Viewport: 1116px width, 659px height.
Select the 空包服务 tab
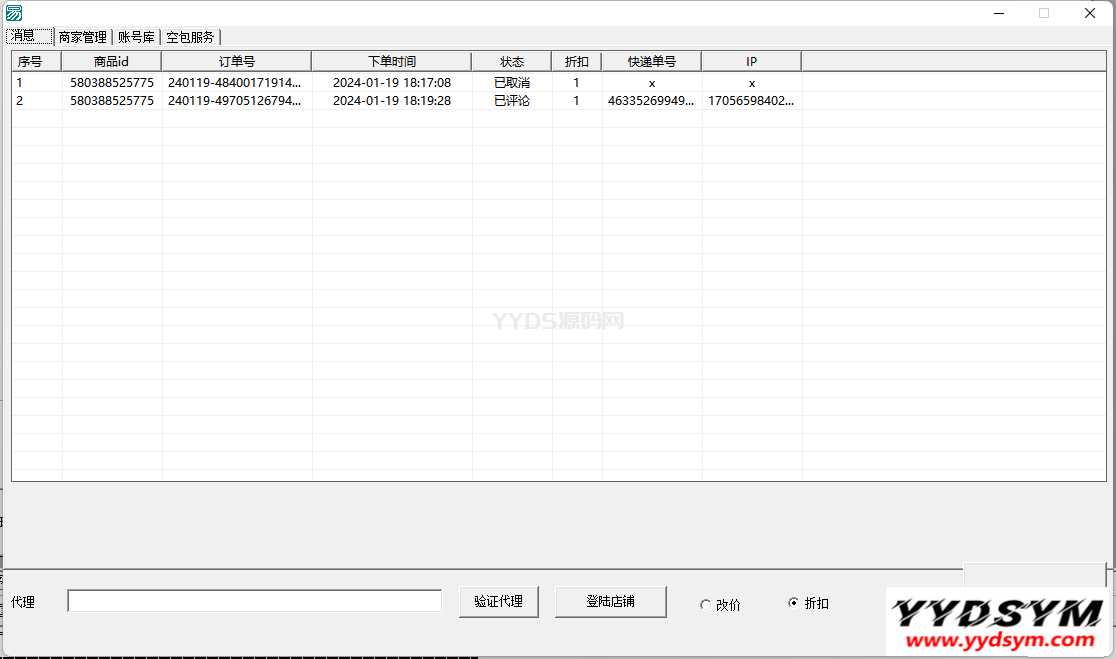(190, 37)
